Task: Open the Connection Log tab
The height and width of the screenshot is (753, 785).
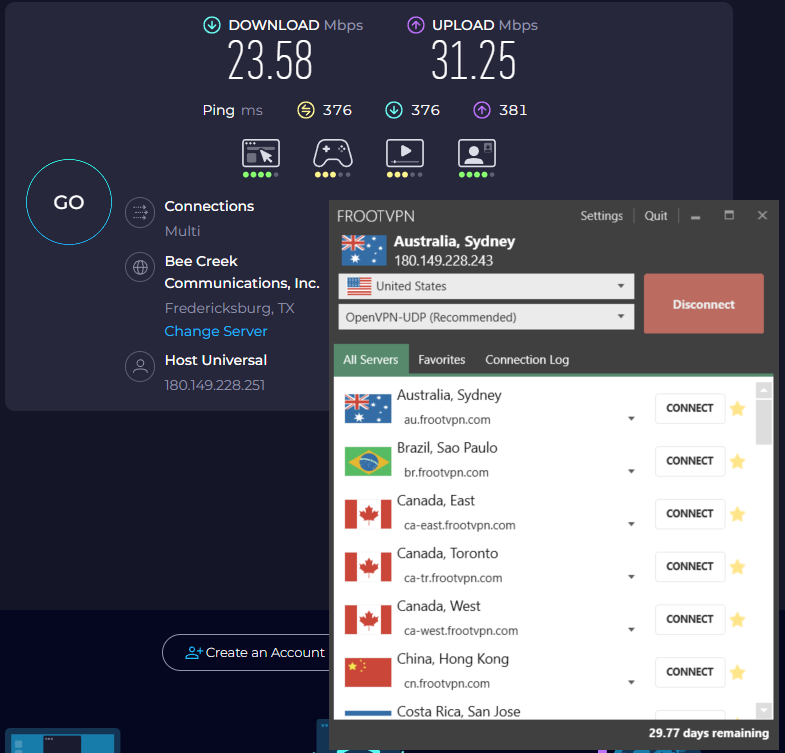Action: (x=527, y=359)
